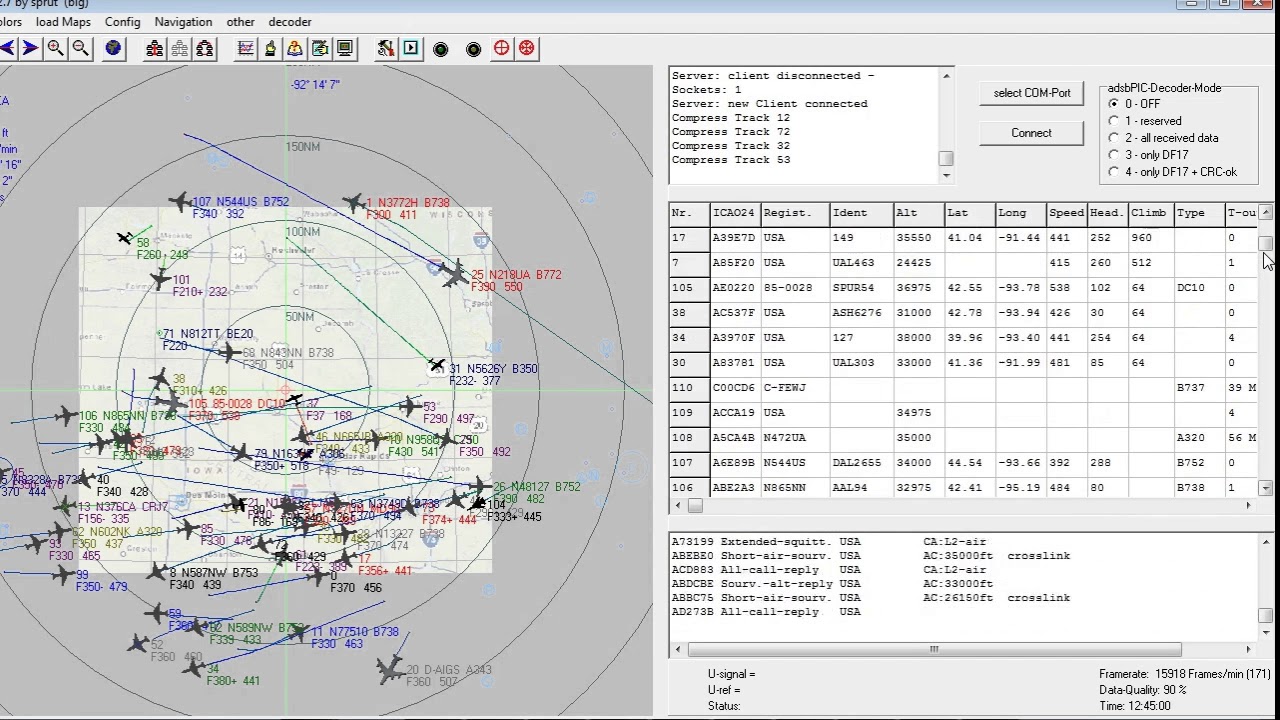Click the red wheel circle icon
This screenshot has width=1280, height=720.
pyautogui.click(x=527, y=48)
